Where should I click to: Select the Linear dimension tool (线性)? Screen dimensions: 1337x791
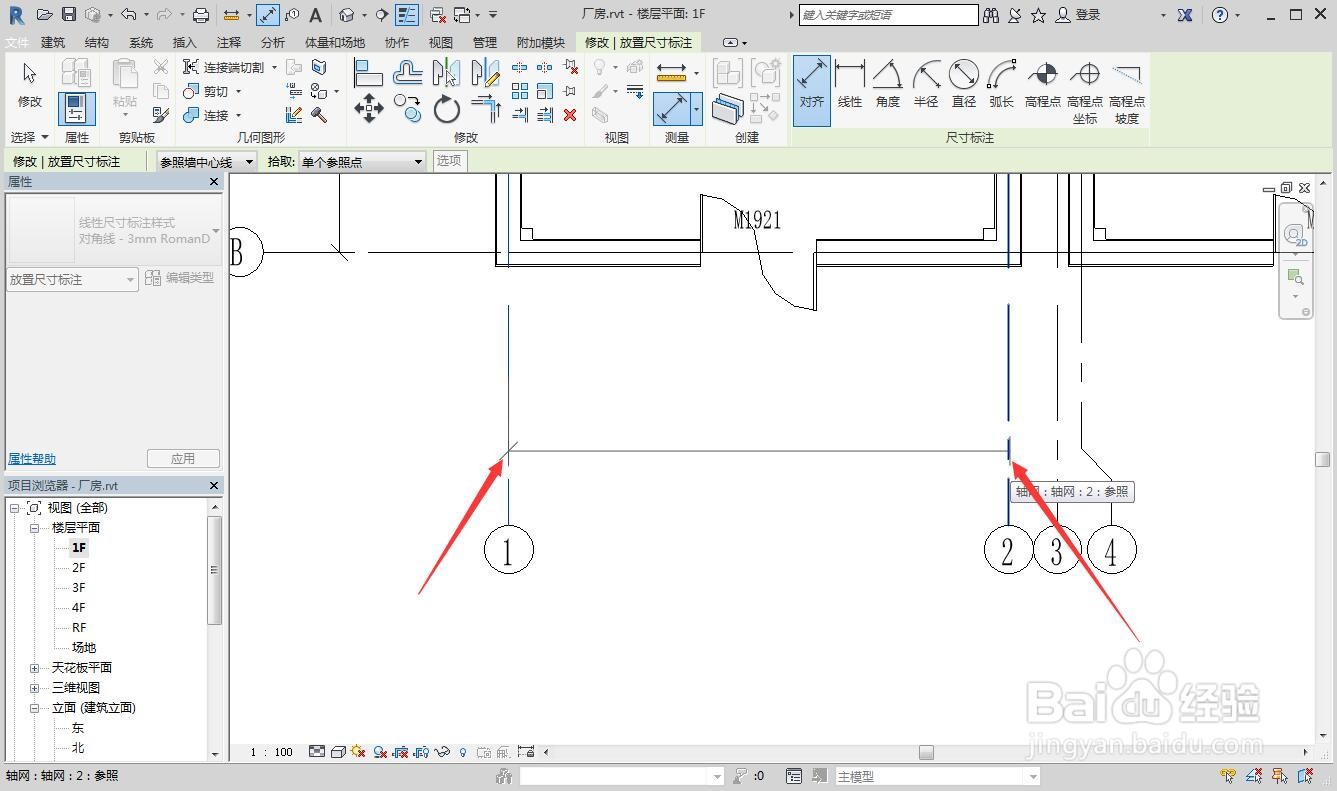pos(850,85)
